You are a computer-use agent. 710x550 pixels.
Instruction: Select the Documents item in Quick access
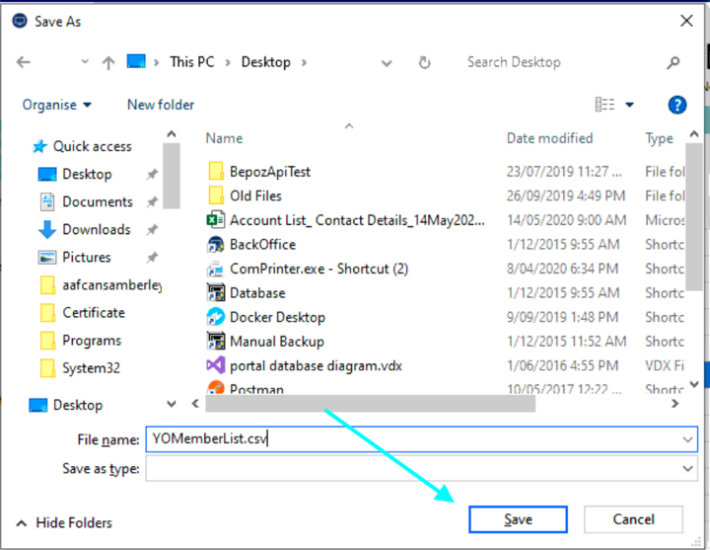[x=97, y=201]
